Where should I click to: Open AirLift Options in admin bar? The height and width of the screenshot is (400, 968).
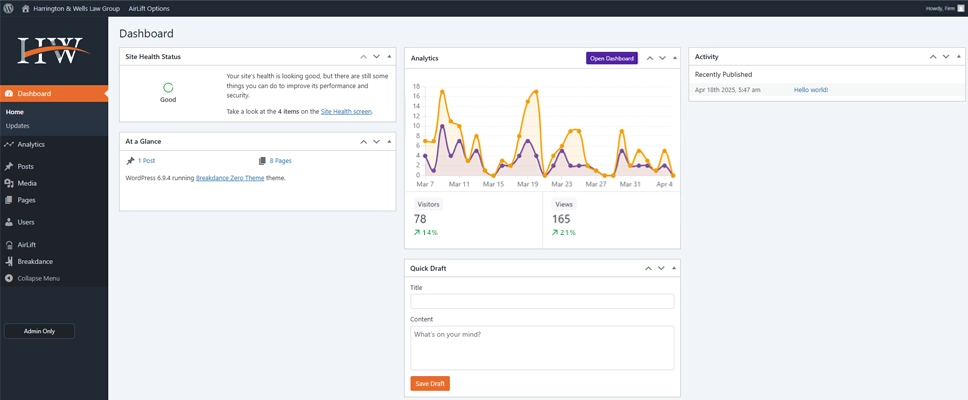149,9
